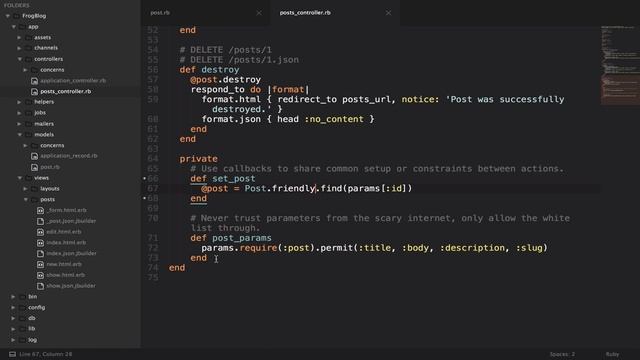Expand concerns folder arrow under controllers

pyautogui.click(x=25, y=70)
